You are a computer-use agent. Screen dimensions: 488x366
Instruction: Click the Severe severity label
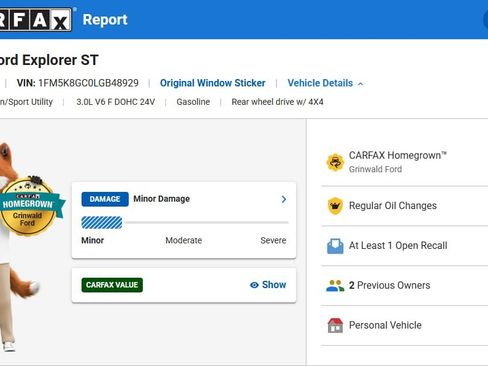coord(273,240)
